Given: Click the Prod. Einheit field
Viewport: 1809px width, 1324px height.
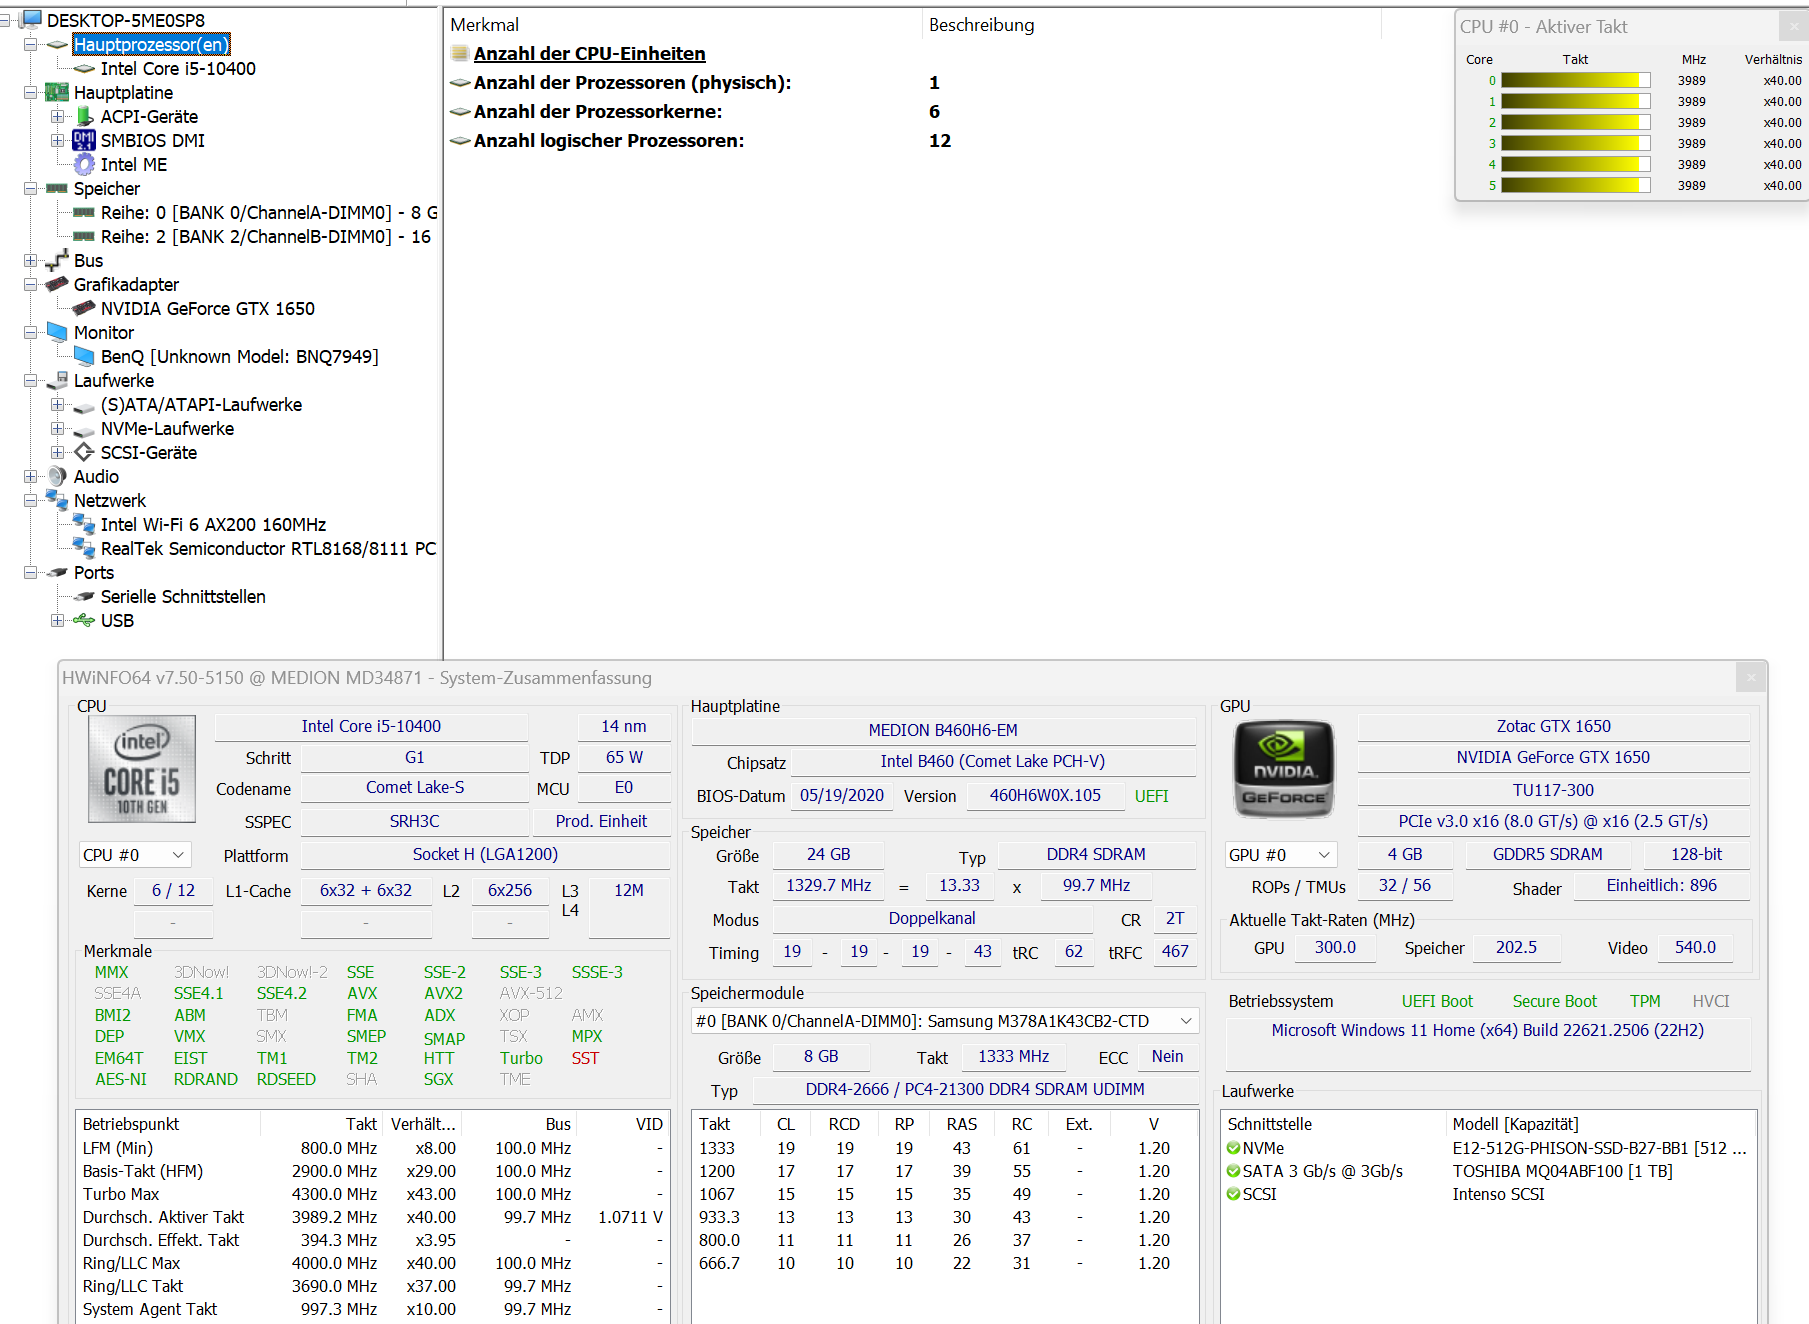Looking at the screenshot, I should (601, 821).
